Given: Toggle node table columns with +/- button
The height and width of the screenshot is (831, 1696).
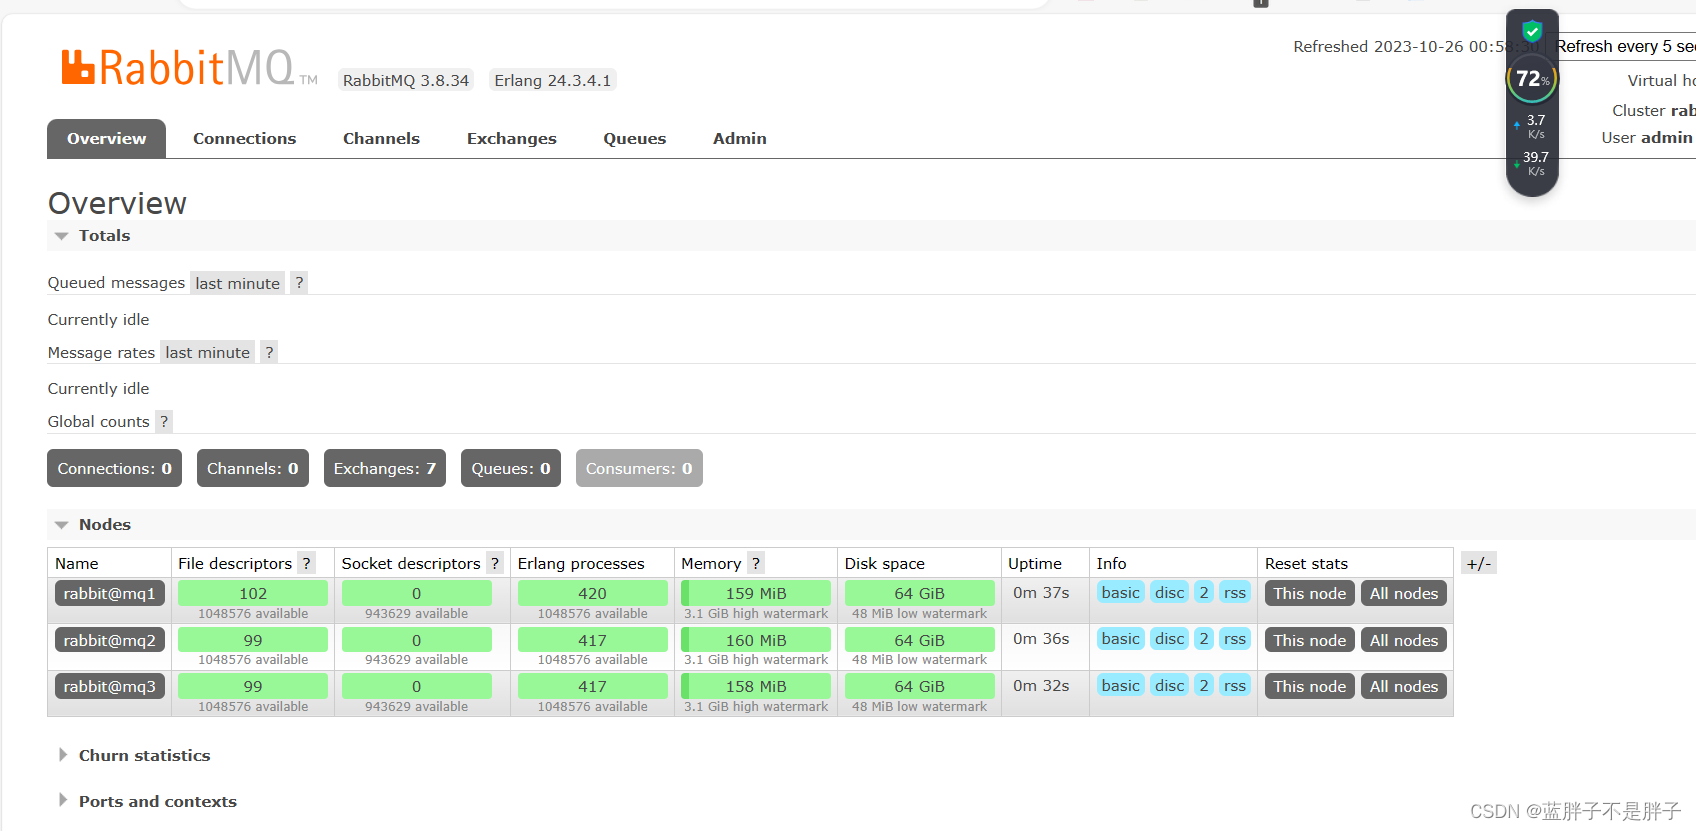Looking at the screenshot, I should [x=1478, y=563].
